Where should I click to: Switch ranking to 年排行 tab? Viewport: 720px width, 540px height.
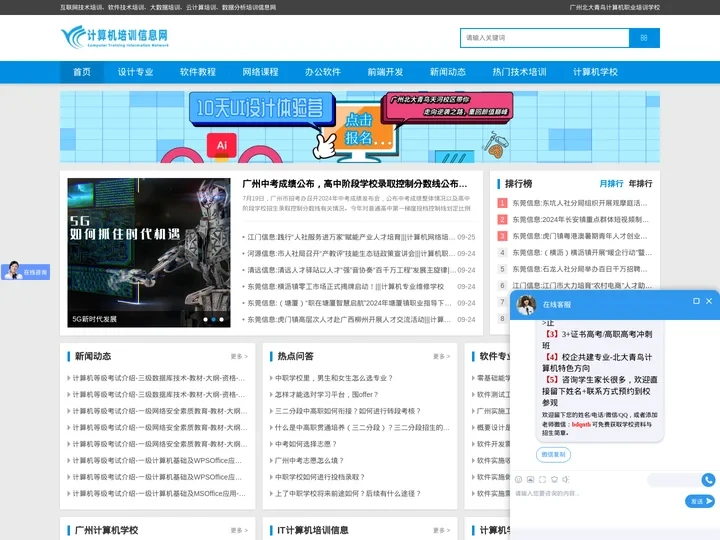click(x=641, y=184)
